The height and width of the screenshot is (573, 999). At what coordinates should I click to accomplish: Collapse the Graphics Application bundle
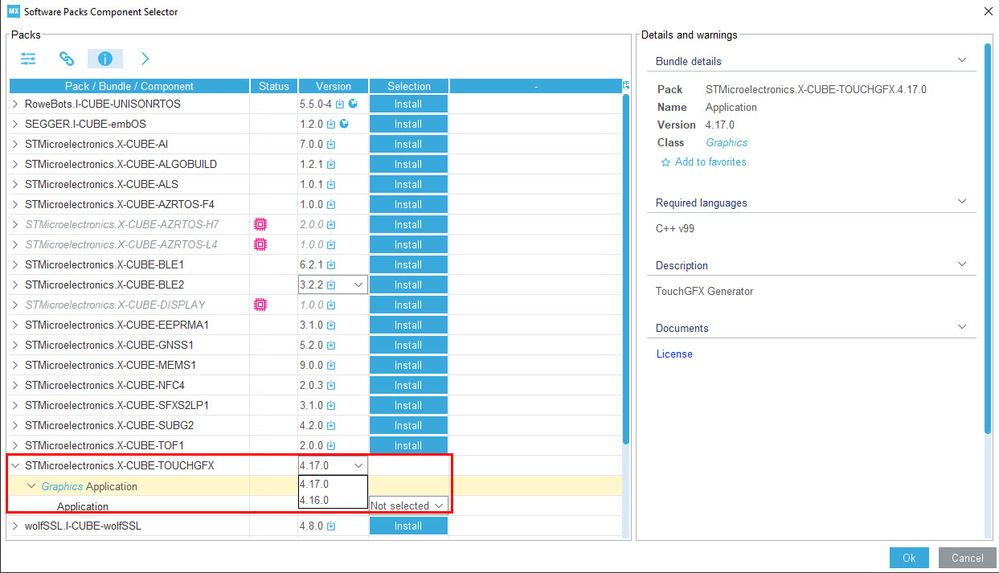point(31,486)
